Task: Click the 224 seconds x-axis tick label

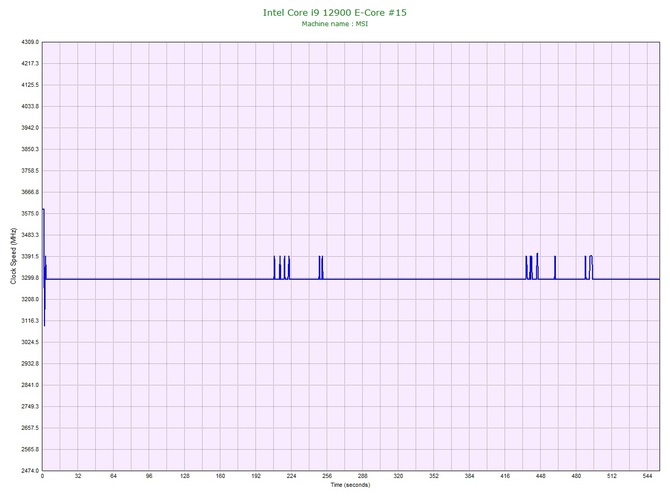Action: click(x=291, y=476)
